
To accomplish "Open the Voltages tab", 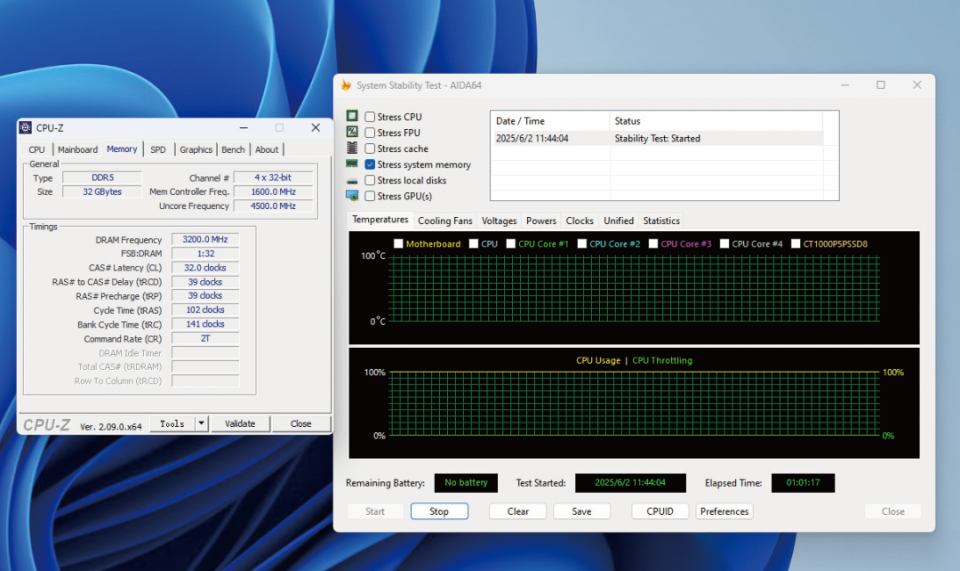I will [x=499, y=221].
